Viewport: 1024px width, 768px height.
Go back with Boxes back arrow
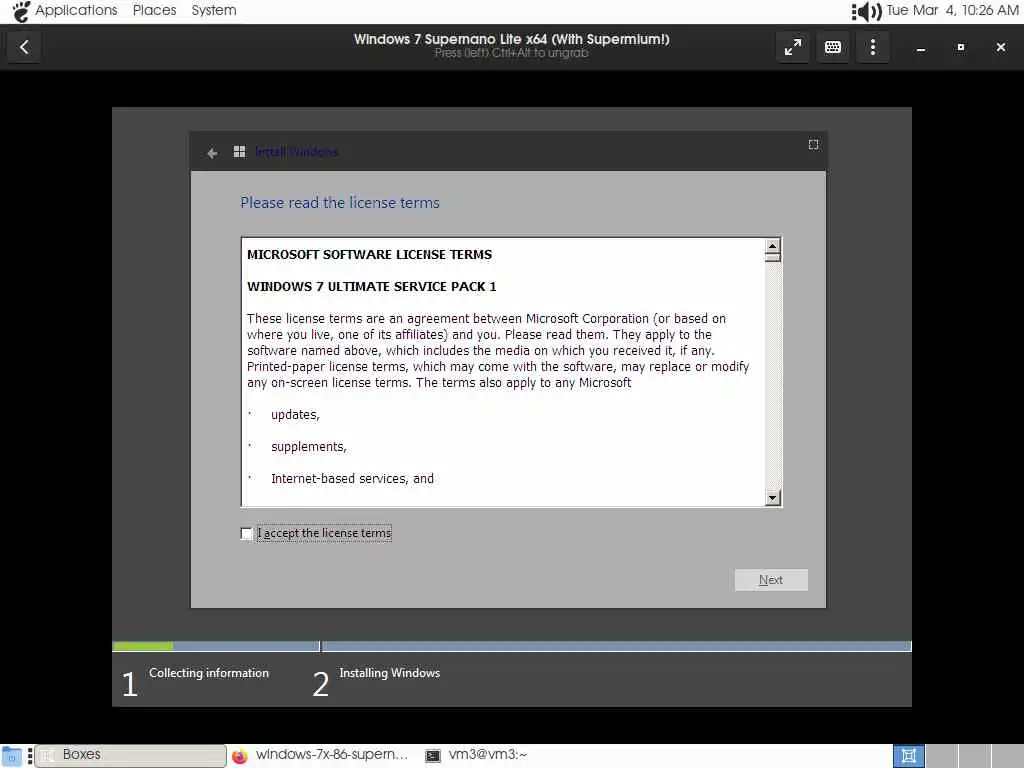(x=24, y=47)
